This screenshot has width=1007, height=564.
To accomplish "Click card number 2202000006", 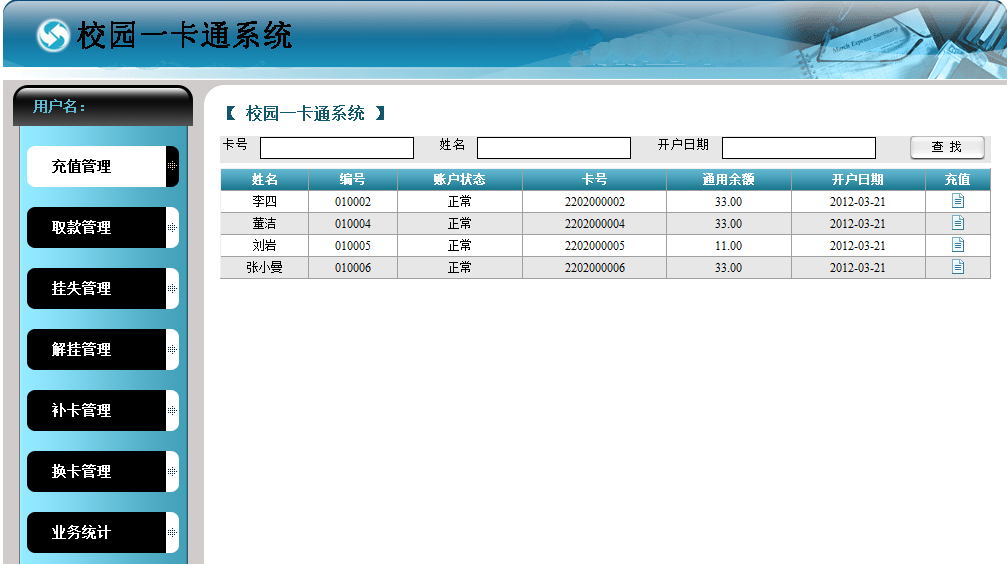I will (x=594, y=267).
